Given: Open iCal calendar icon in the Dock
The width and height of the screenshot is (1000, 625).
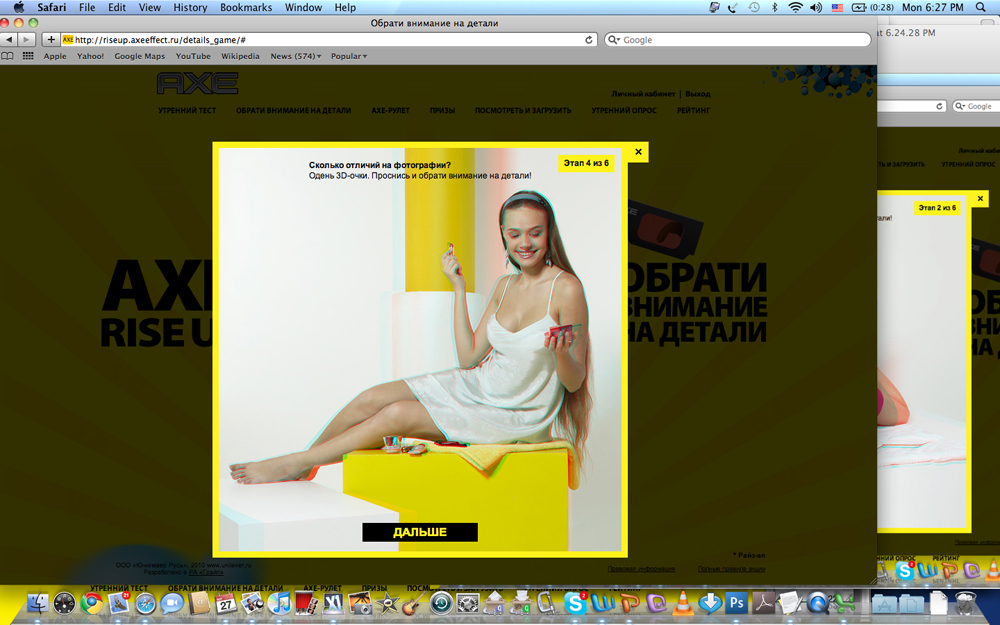Looking at the screenshot, I should (x=226, y=603).
